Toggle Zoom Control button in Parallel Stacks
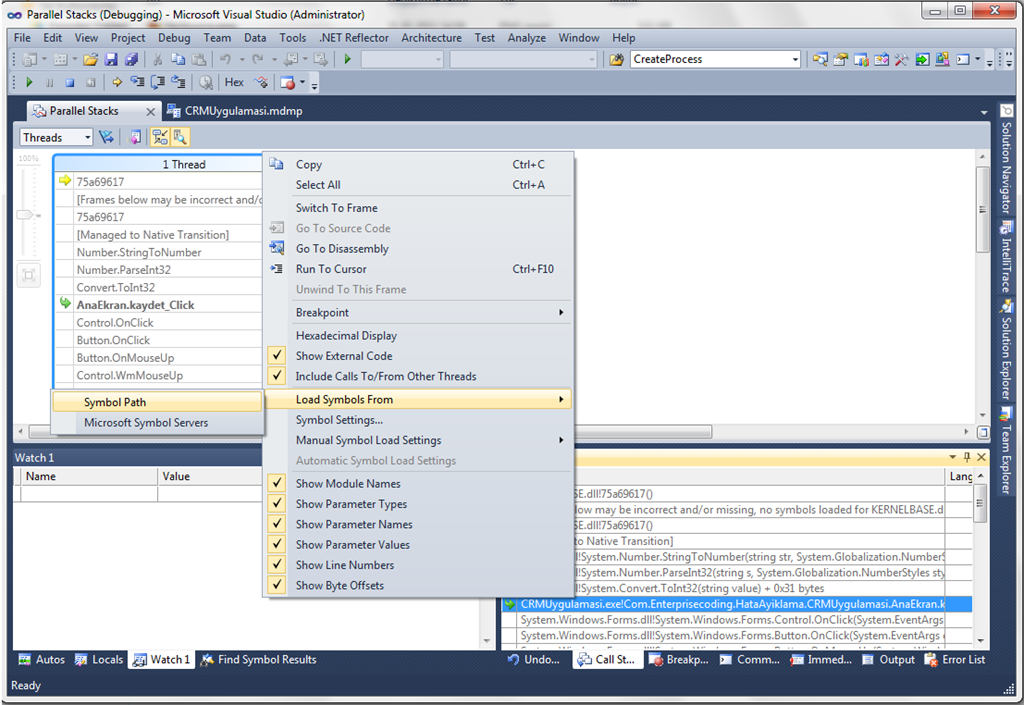Screen dimensions: 1024x705 [180, 137]
